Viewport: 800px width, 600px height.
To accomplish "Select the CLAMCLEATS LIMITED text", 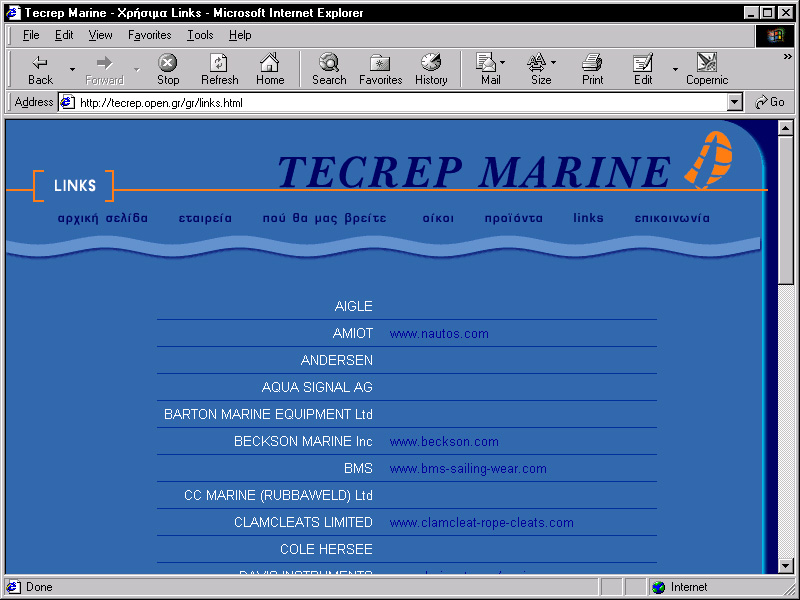I will point(303,522).
